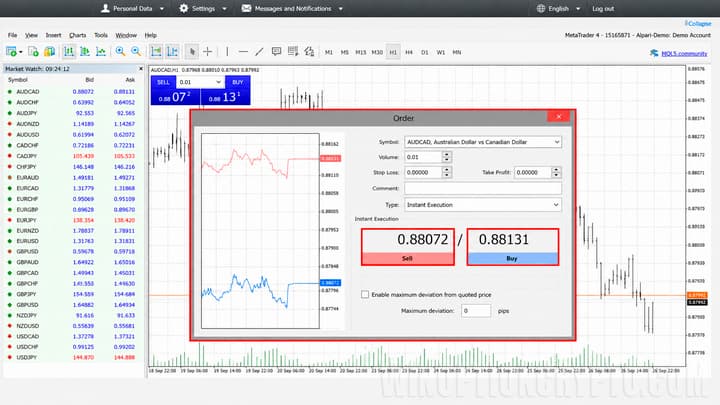720x405 pixels.
Task: Select the horizontal line drawing tool
Action: tap(243, 52)
